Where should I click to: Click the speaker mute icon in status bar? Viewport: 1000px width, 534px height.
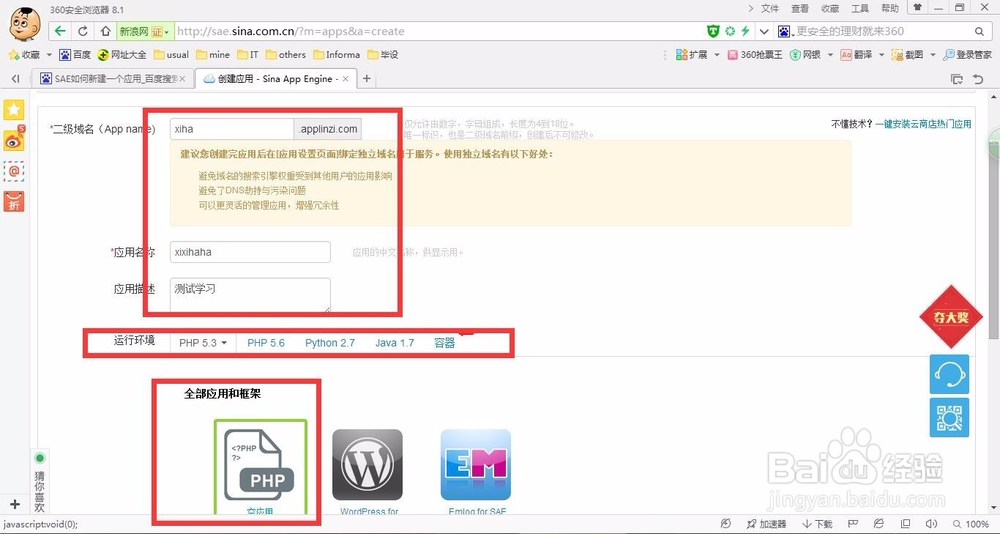tap(930, 524)
